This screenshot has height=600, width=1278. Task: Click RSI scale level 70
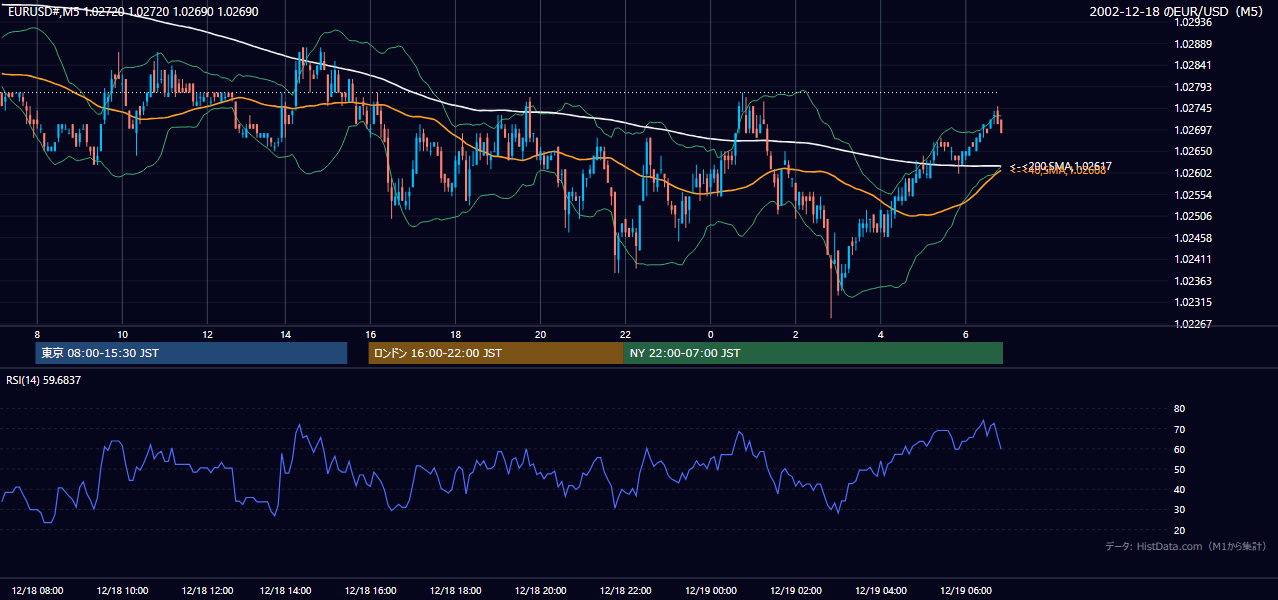pos(1179,429)
